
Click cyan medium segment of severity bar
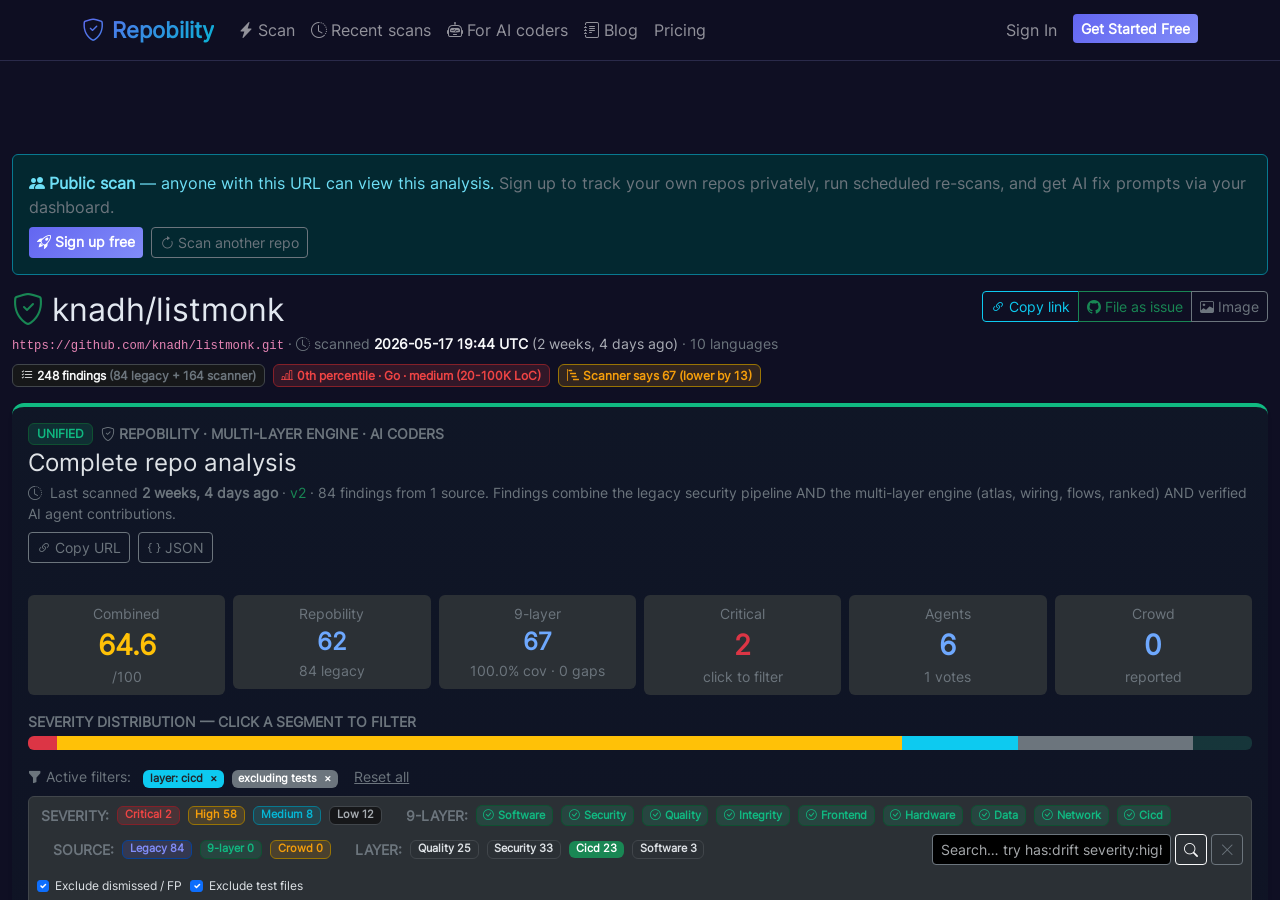pyautogui.click(x=960, y=743)
